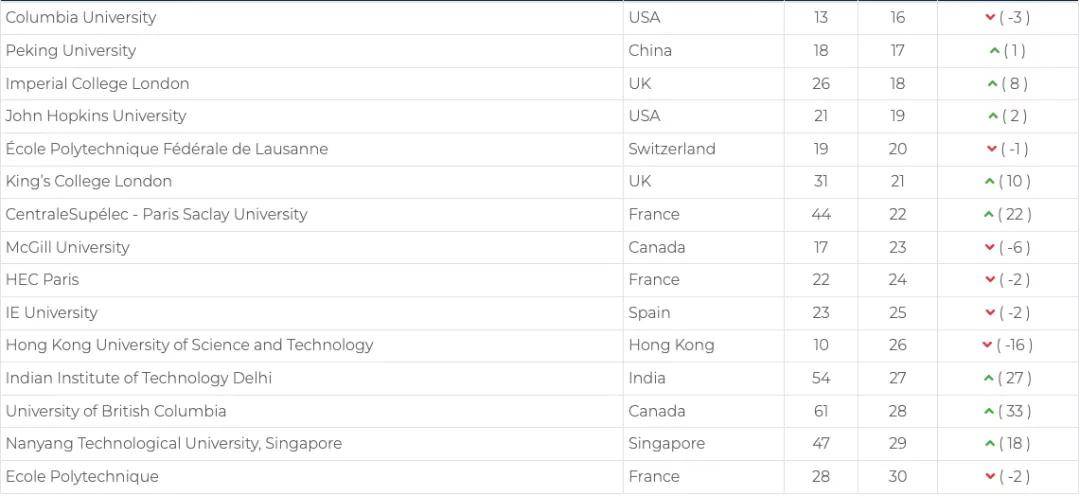
Task: Select the John Hopkins University name
Action: pyautogui.click(x=96, y=116)
